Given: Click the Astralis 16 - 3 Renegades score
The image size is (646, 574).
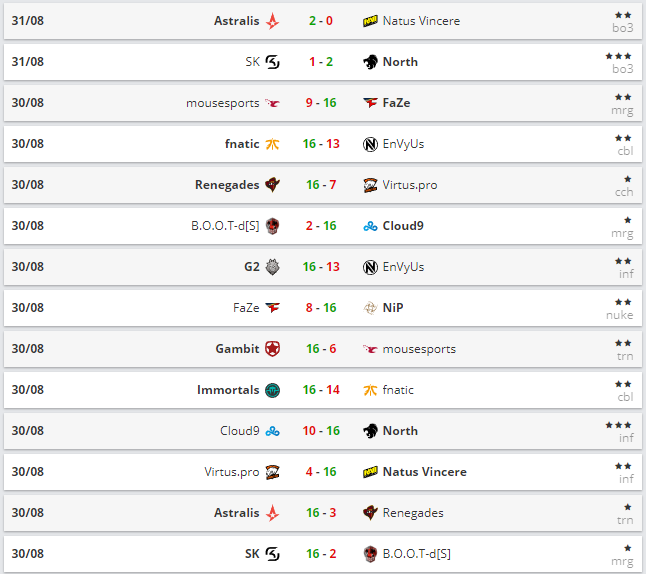Looking at the screenshot, I should pyautogui.click(x=321, y=513).
